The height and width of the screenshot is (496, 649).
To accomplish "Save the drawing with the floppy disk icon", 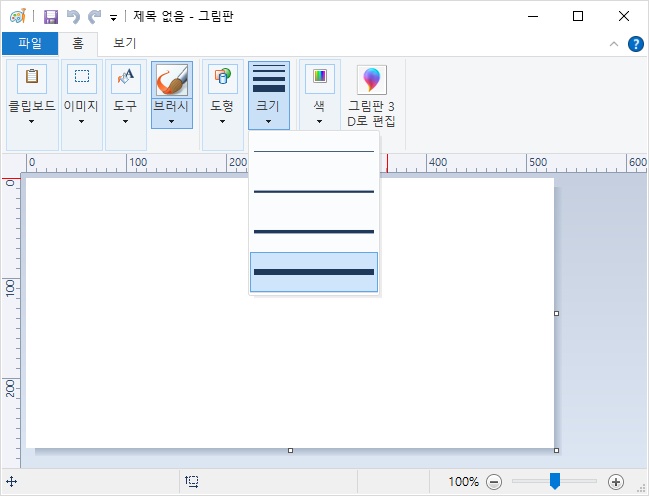I will click(x=51, y=17).
